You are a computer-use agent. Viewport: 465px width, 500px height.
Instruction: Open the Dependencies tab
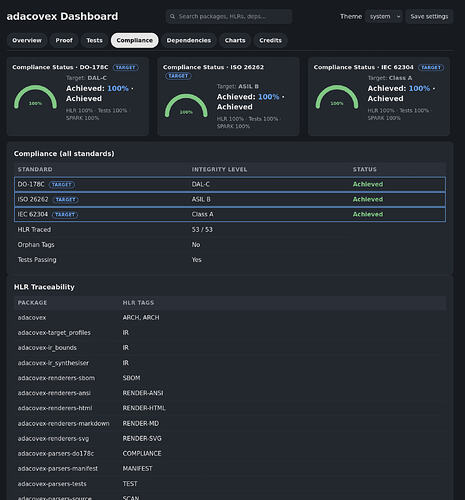pyautogui.click(x=189, y=40)
